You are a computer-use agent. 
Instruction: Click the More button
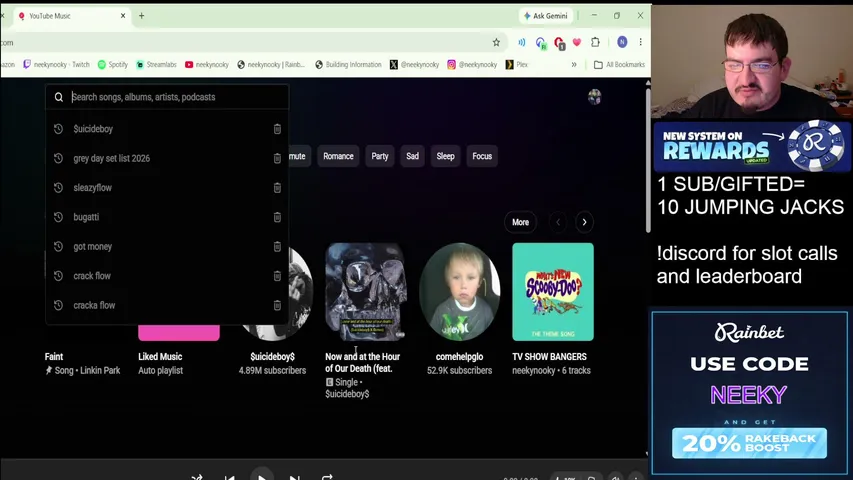tap(520, 222)
